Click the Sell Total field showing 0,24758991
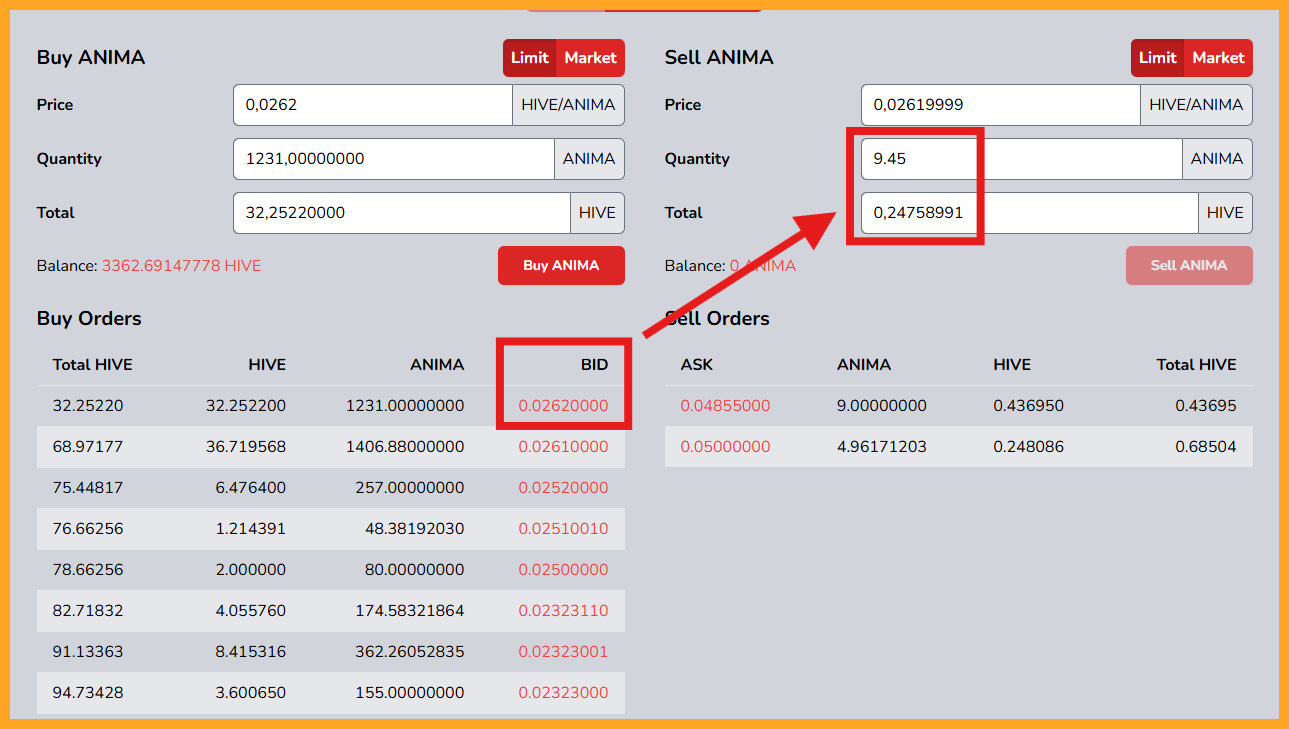The image size is (1289, 729). point(1029,213)
